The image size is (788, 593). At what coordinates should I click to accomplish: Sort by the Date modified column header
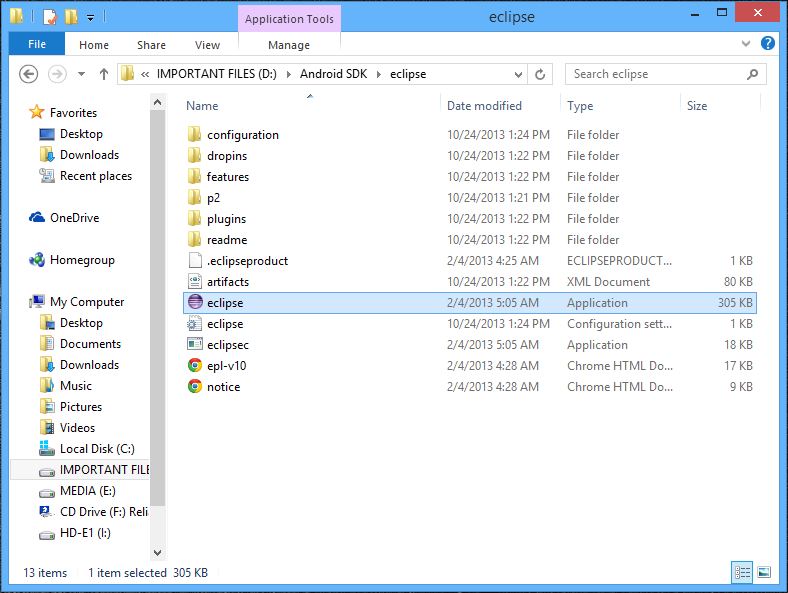(484, 106)
